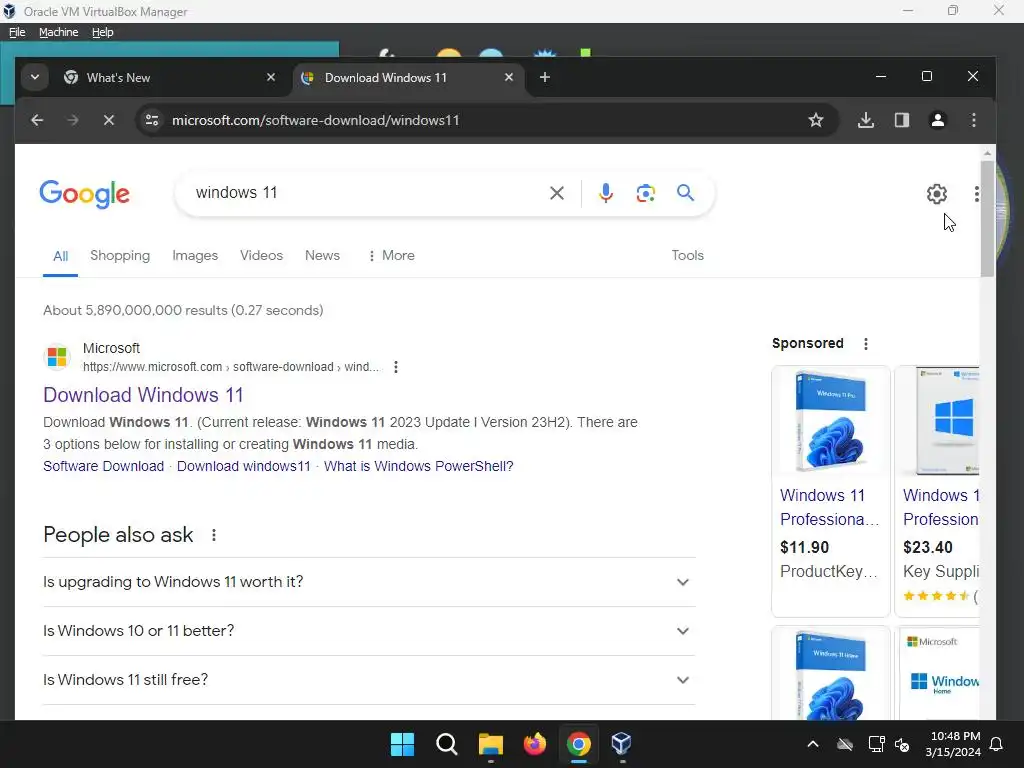This screenshot has width=1024, height=768.
Task: Open the Tools search options
Action: tap(688, 255)
